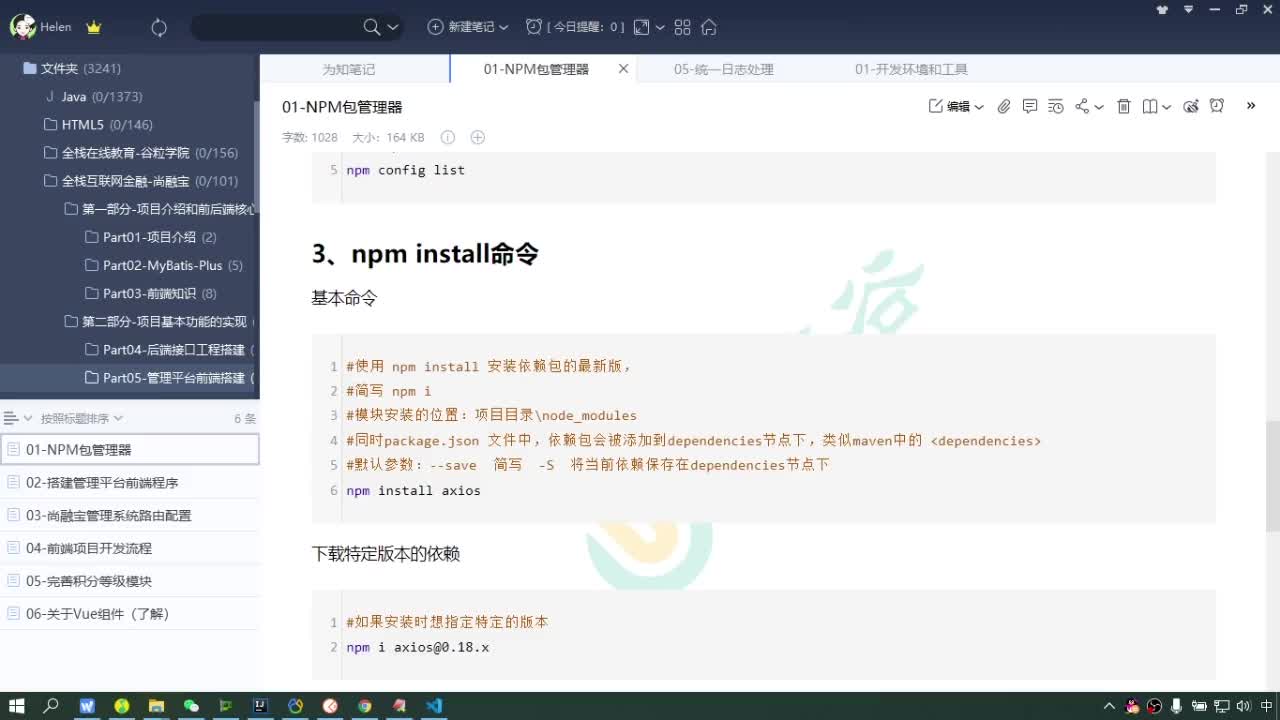Open IntelliJ IDEA from taskbar

click(x=260, y=706)
